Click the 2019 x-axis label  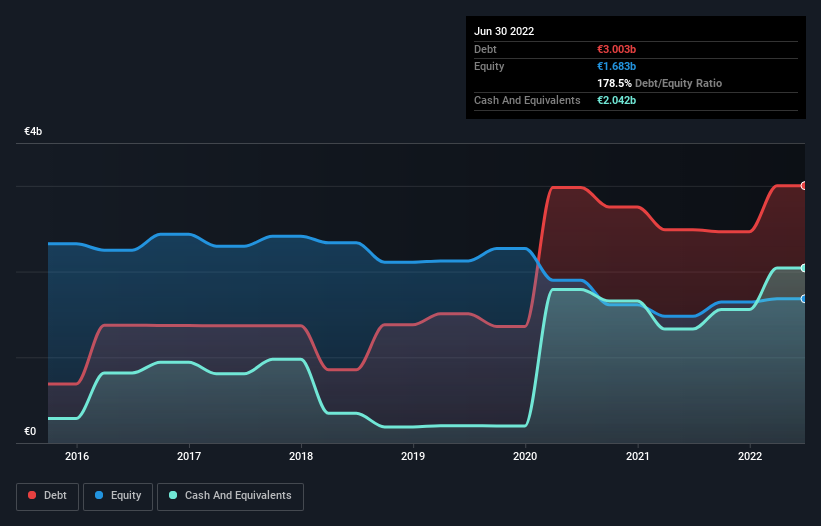tap(413, 456)
